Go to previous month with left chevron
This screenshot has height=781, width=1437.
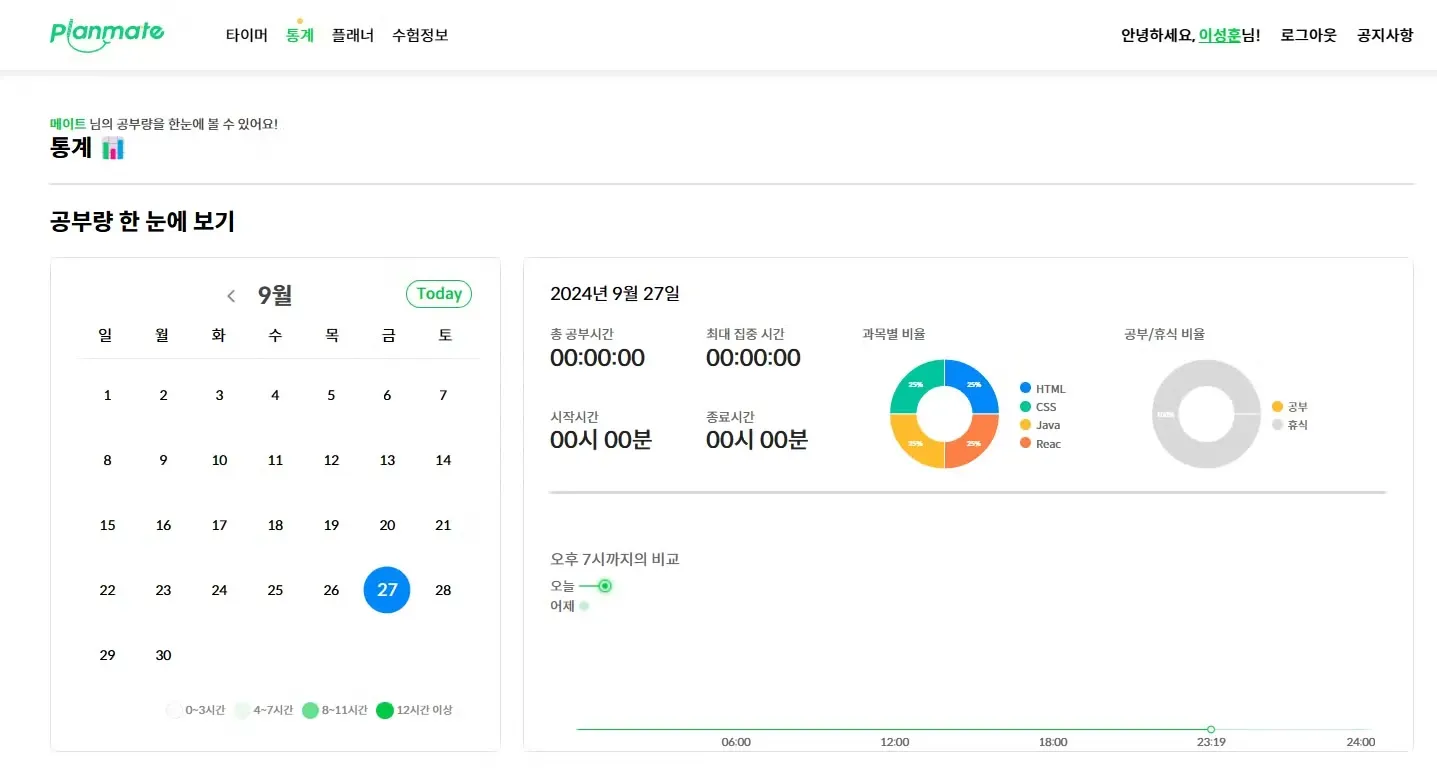point(231,295)
